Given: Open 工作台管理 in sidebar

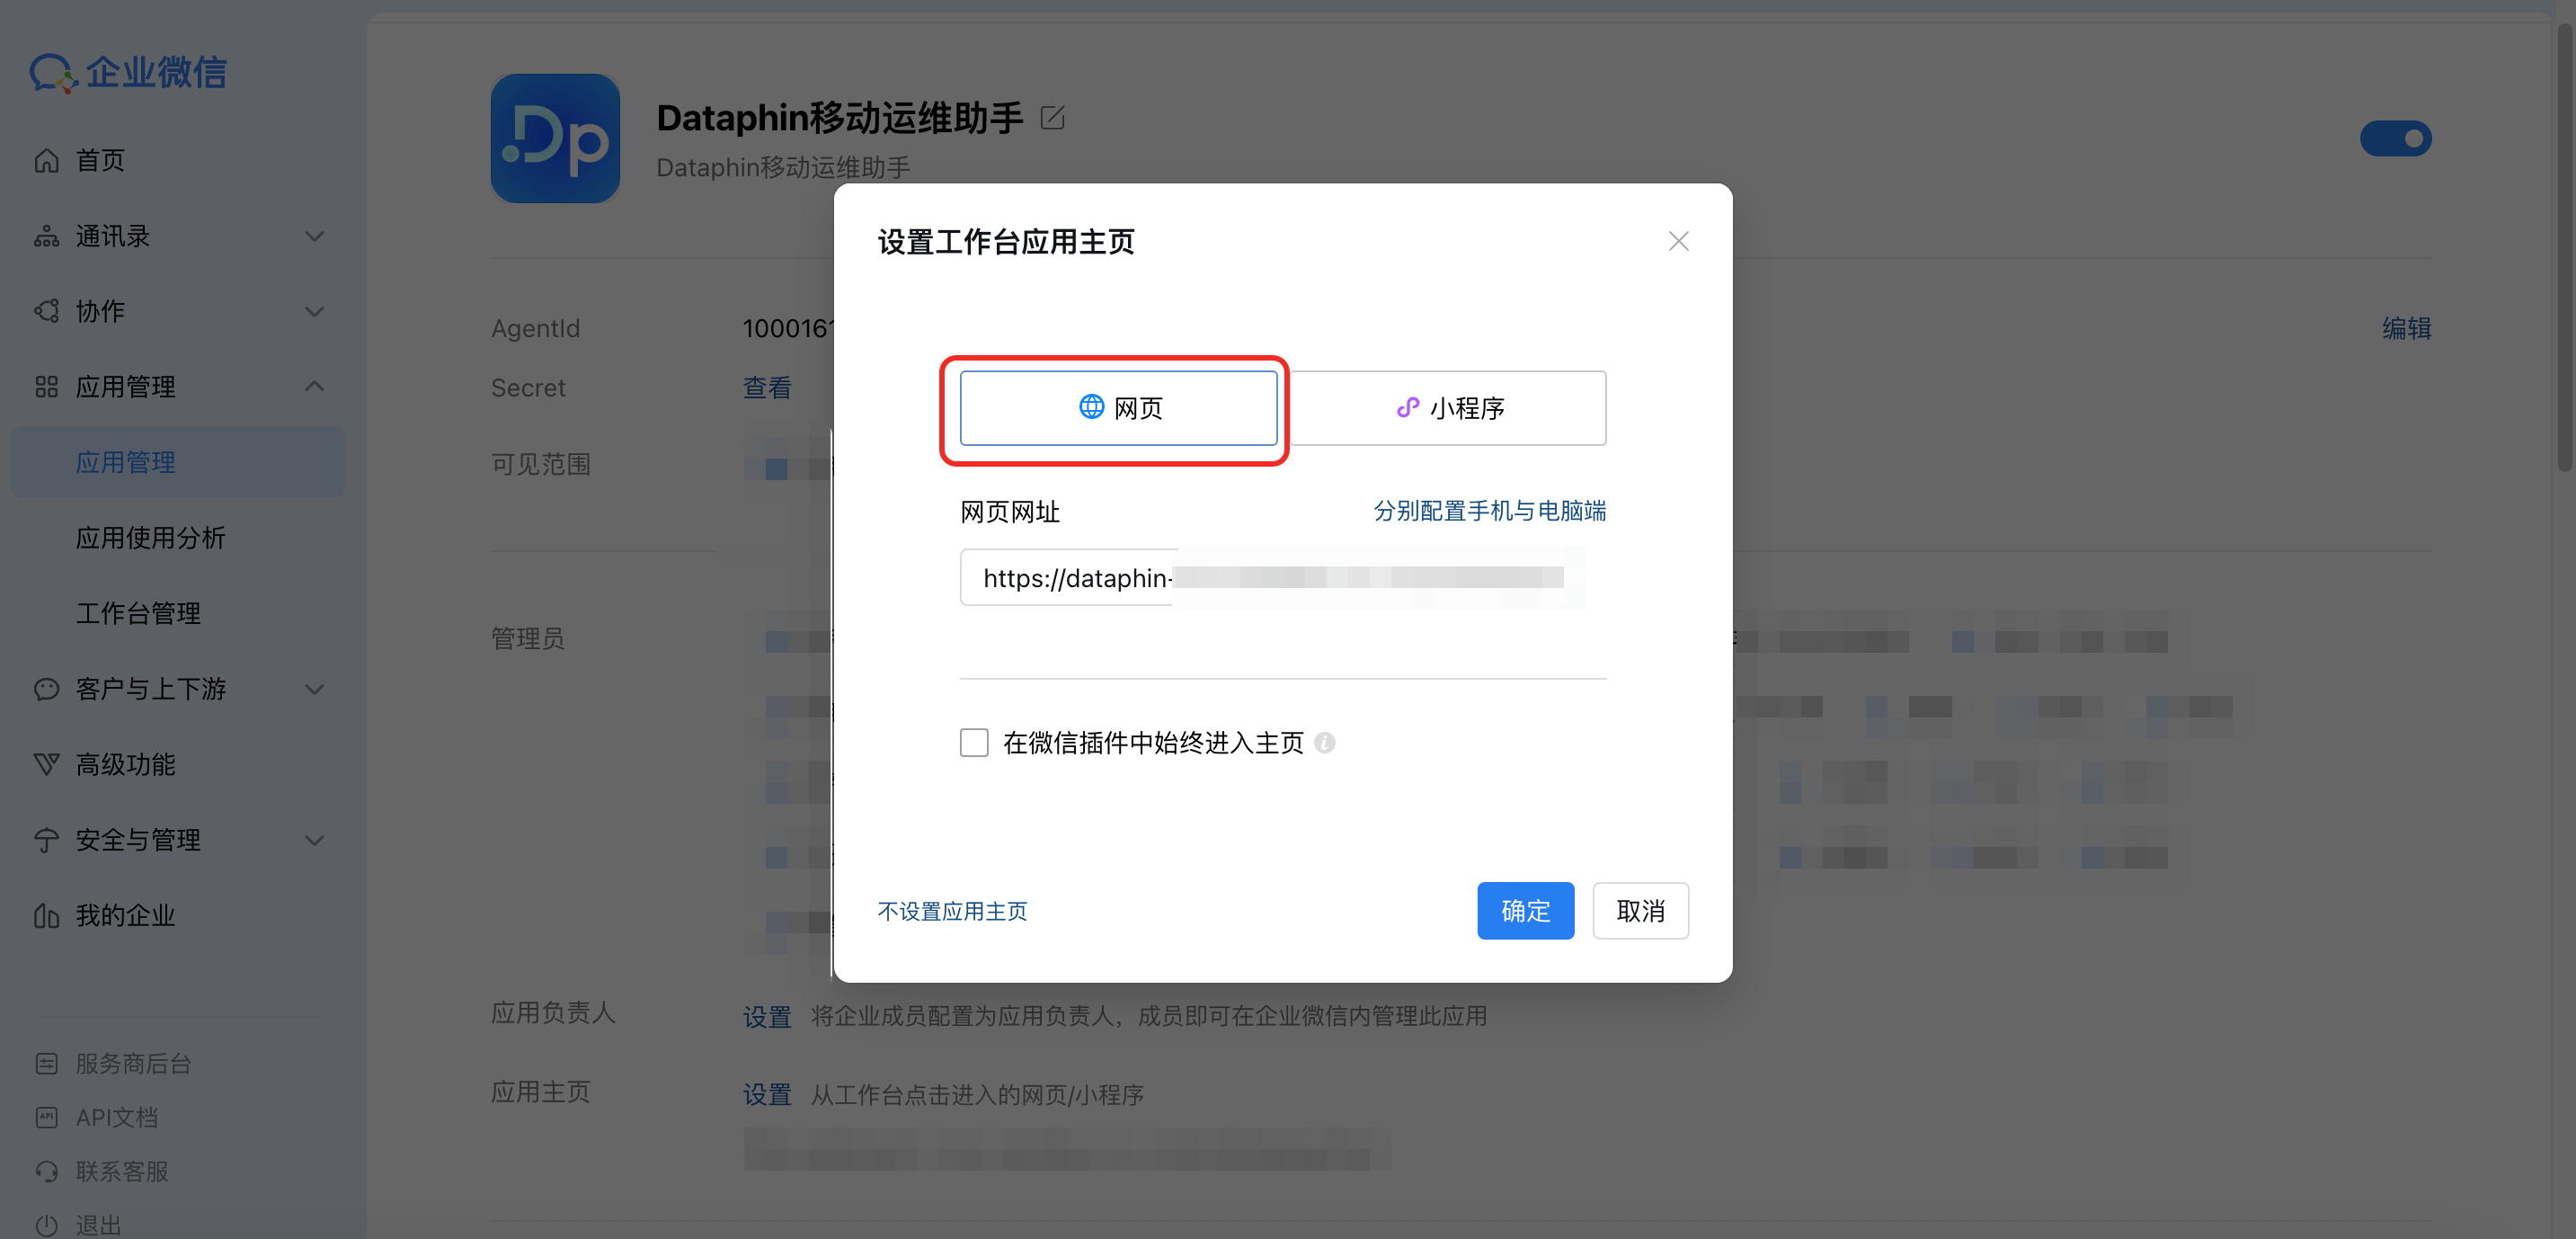Looking at the screenshot, I should point(139,613).
